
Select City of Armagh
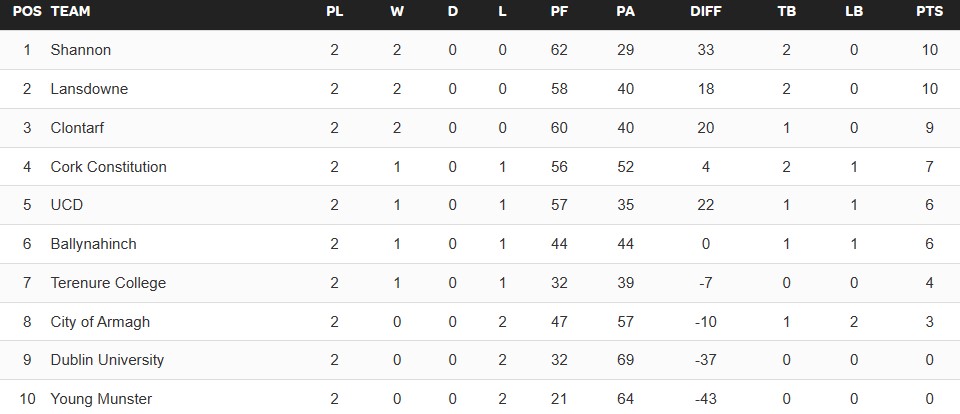pyautogui.click(x=99, y=322)
